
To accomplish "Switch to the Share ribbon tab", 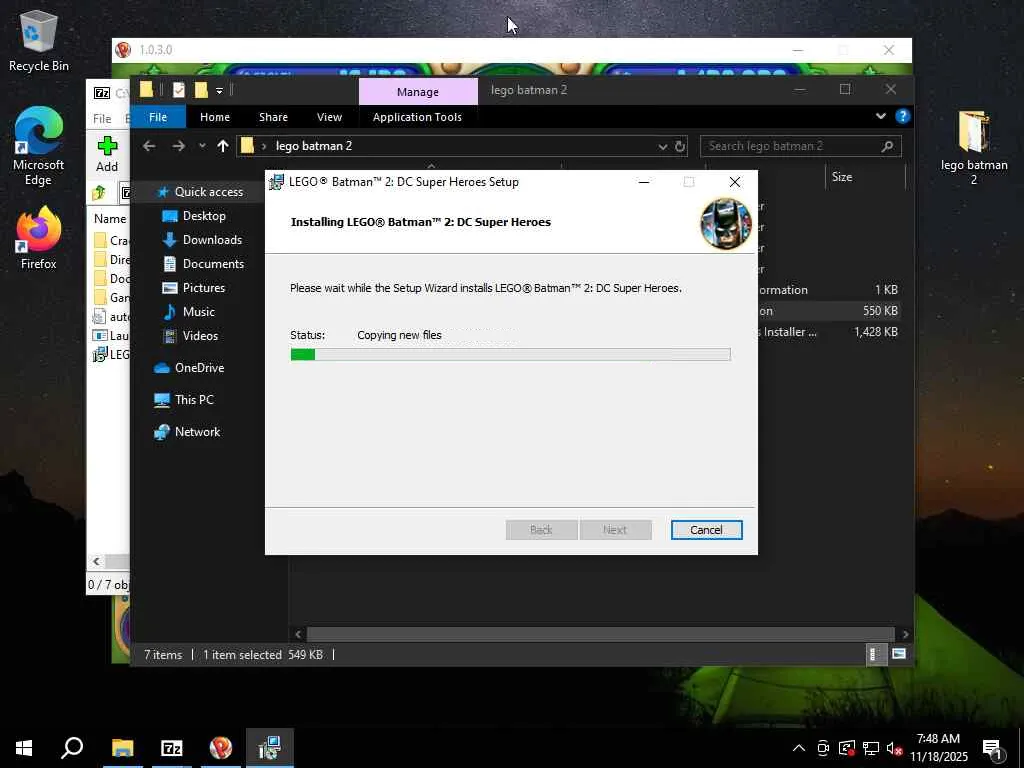I will pos(273,117).
